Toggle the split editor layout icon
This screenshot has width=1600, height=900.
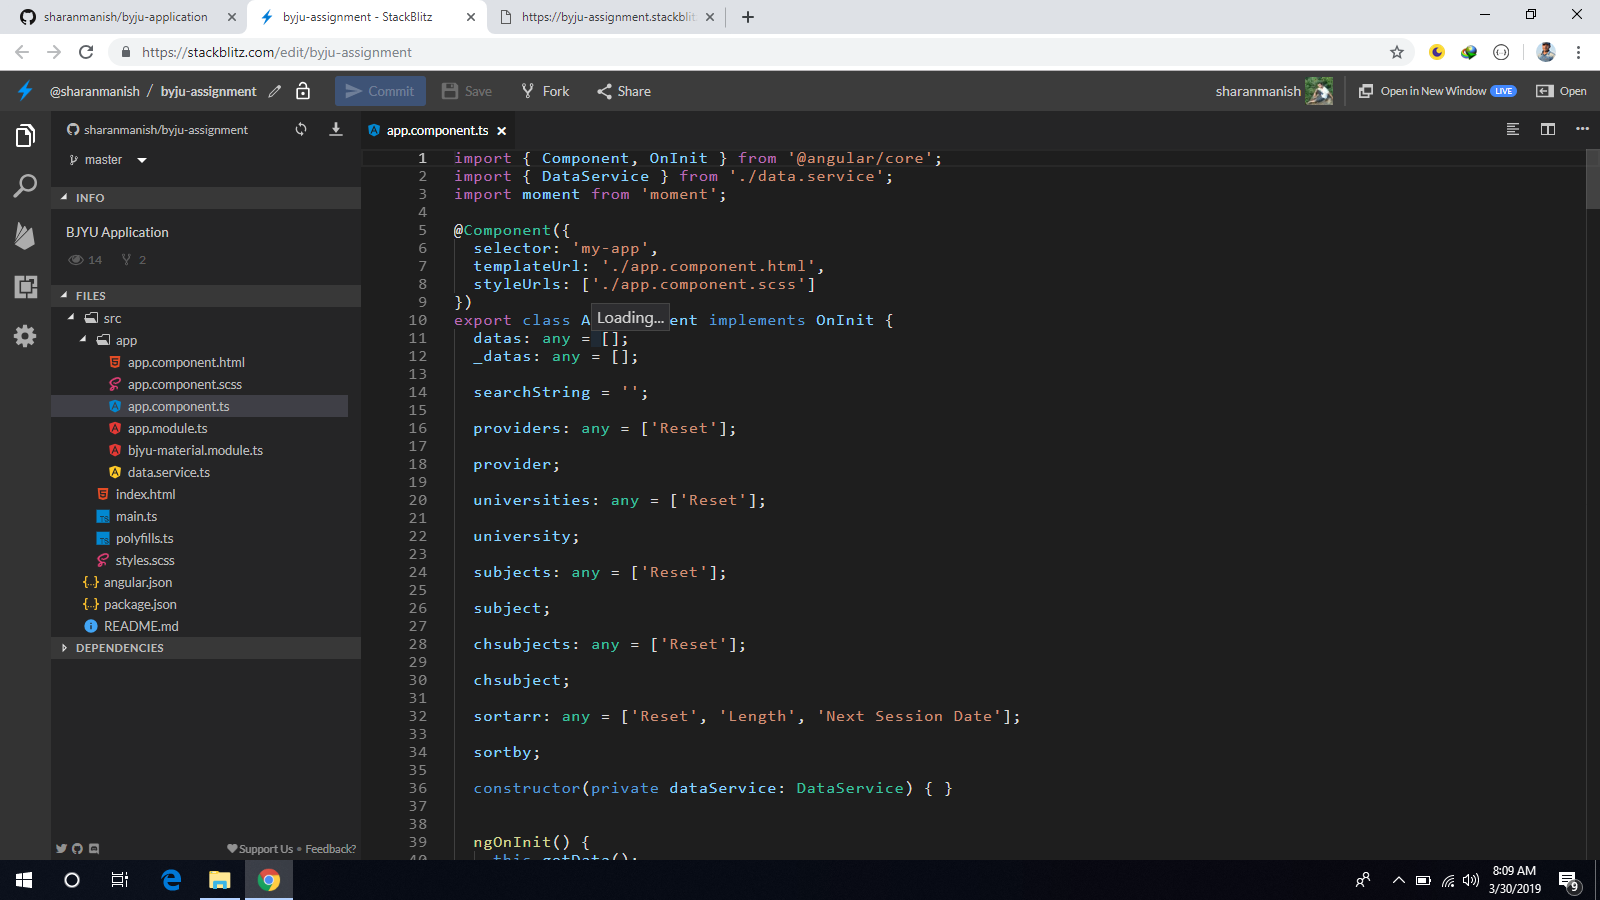[x=1548, y=129]
